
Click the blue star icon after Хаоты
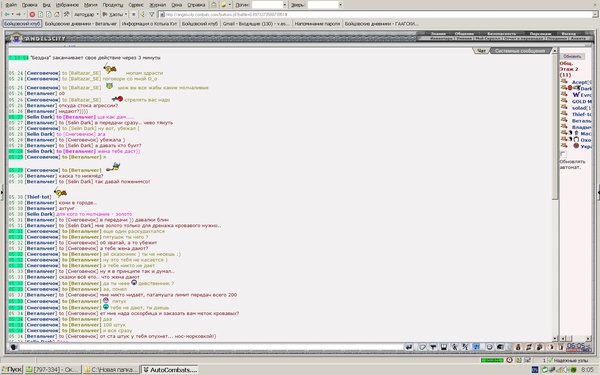134,14
